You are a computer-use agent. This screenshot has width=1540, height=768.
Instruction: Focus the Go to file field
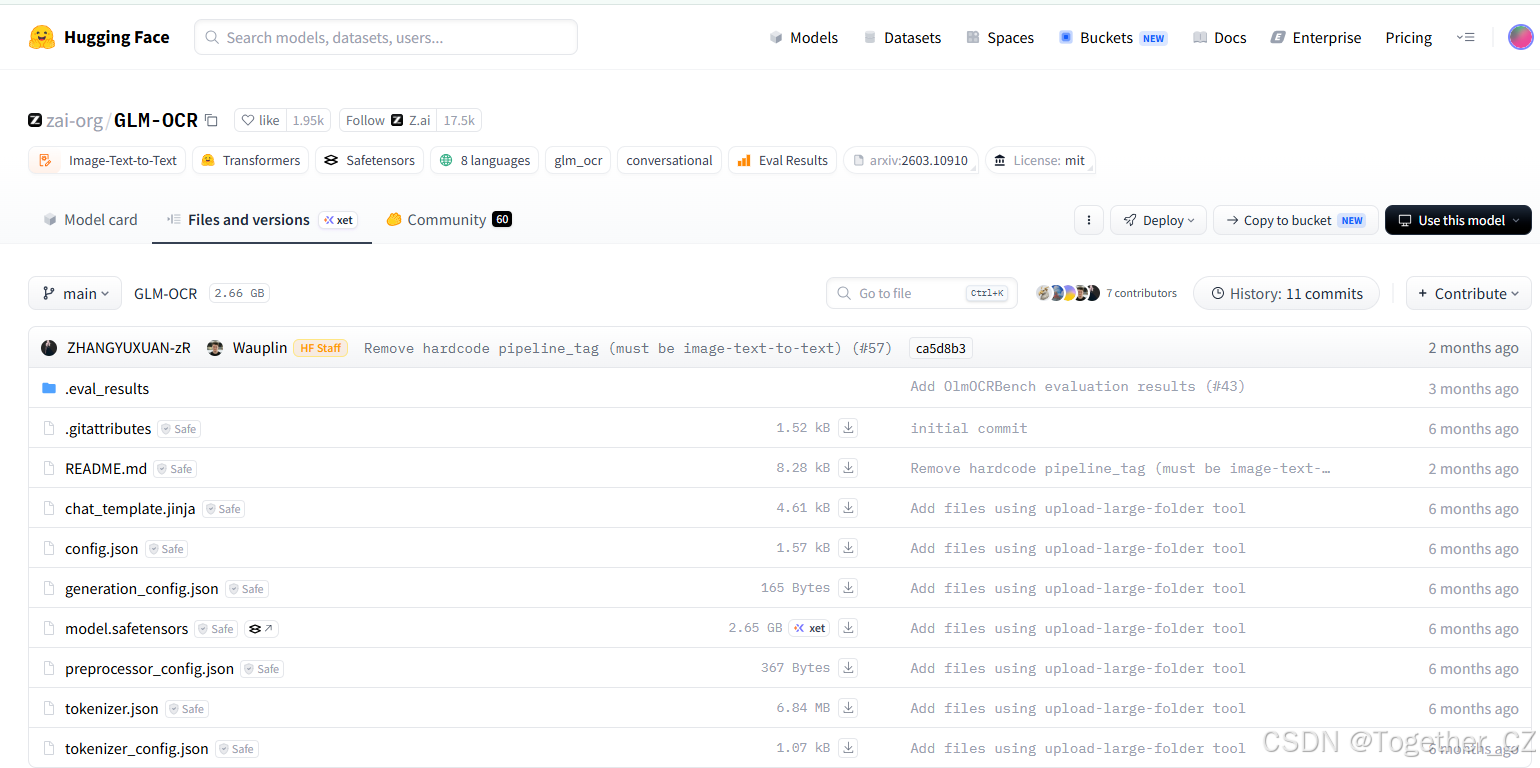click(x=922, y=293)
